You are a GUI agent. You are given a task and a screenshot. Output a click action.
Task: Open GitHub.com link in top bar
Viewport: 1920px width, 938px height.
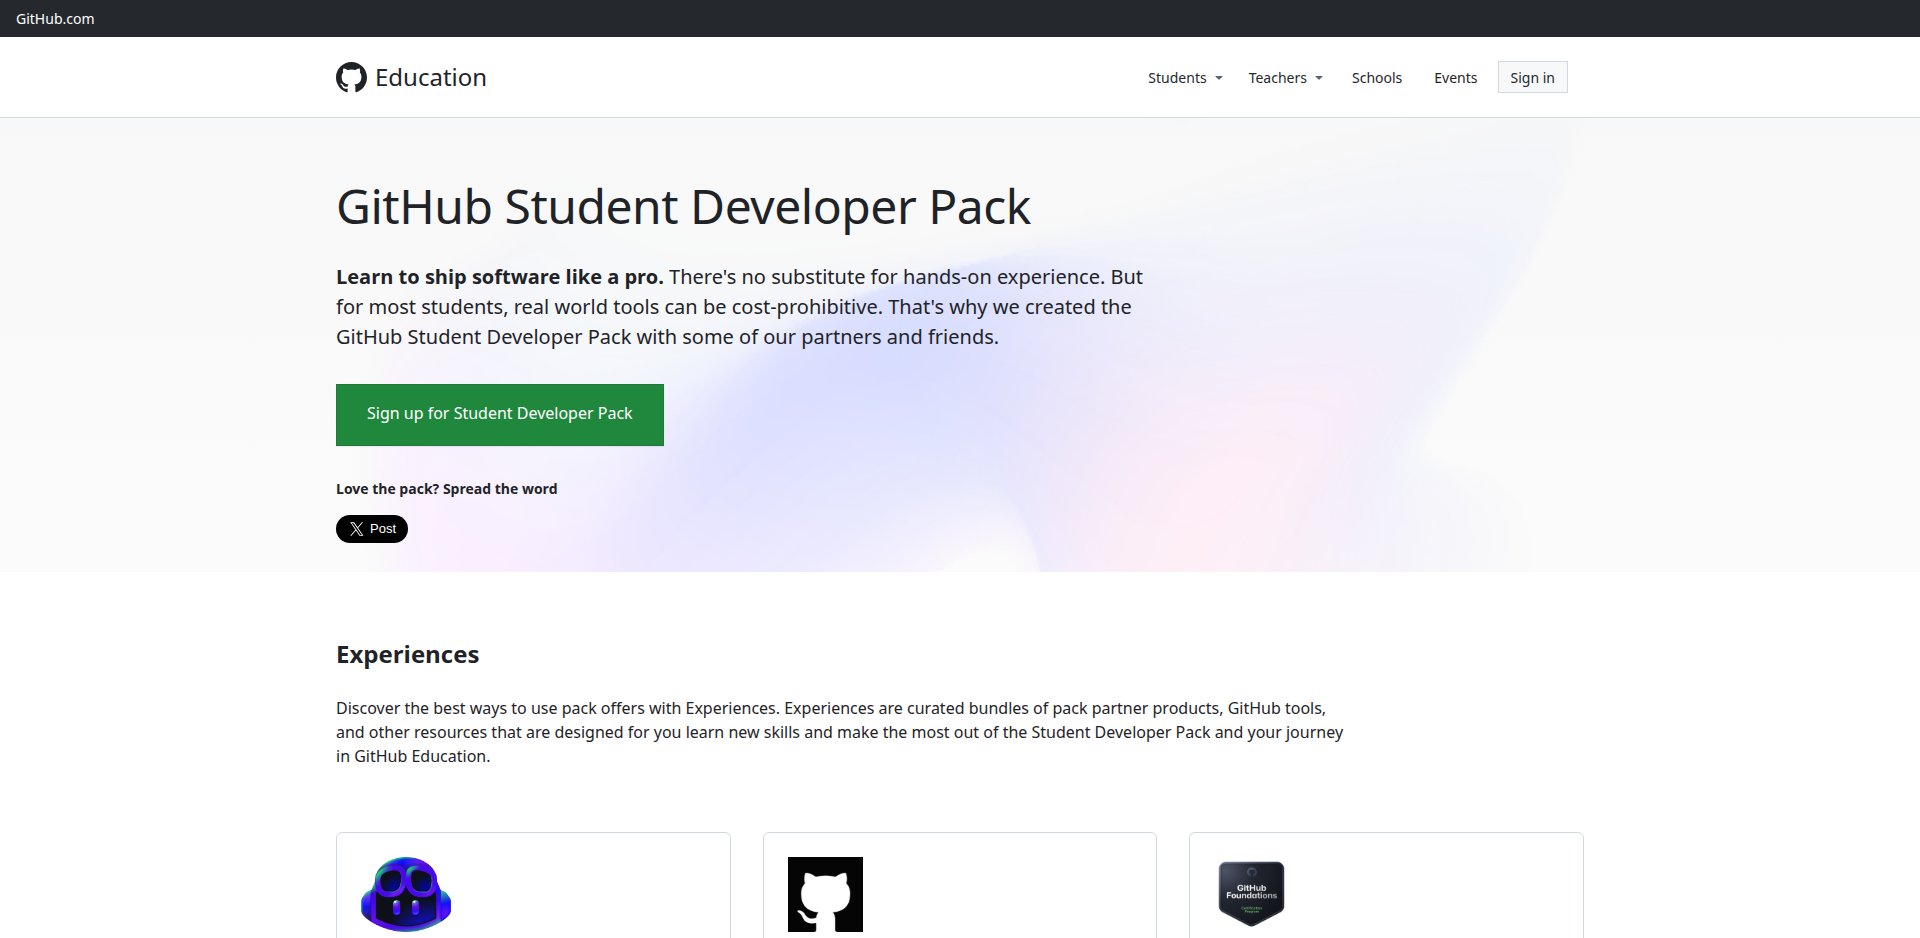tap(55, 19)
